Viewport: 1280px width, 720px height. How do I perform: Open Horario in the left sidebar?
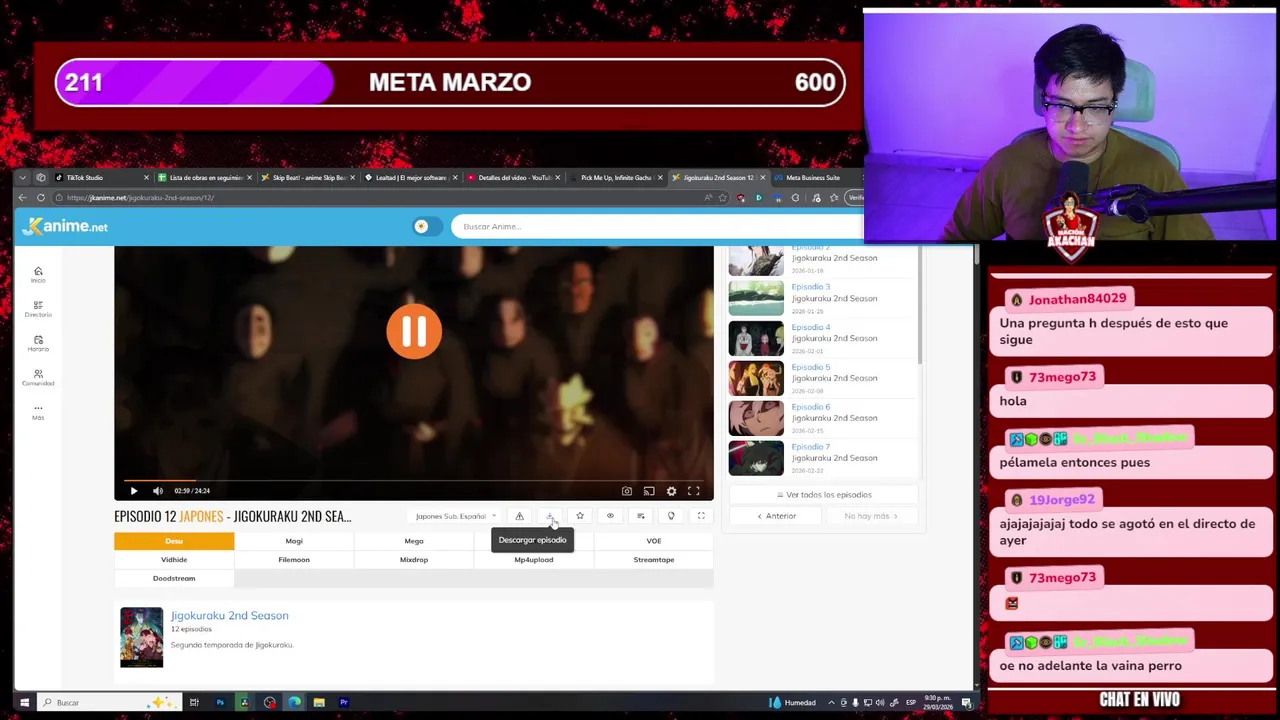[38, 343]
